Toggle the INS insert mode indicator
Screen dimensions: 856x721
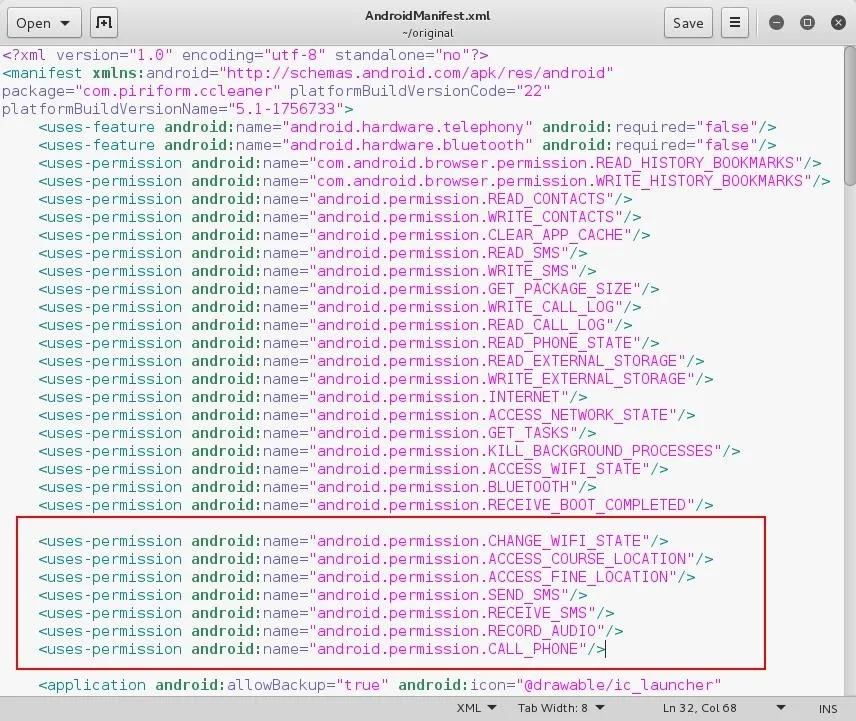click(828, 708)
